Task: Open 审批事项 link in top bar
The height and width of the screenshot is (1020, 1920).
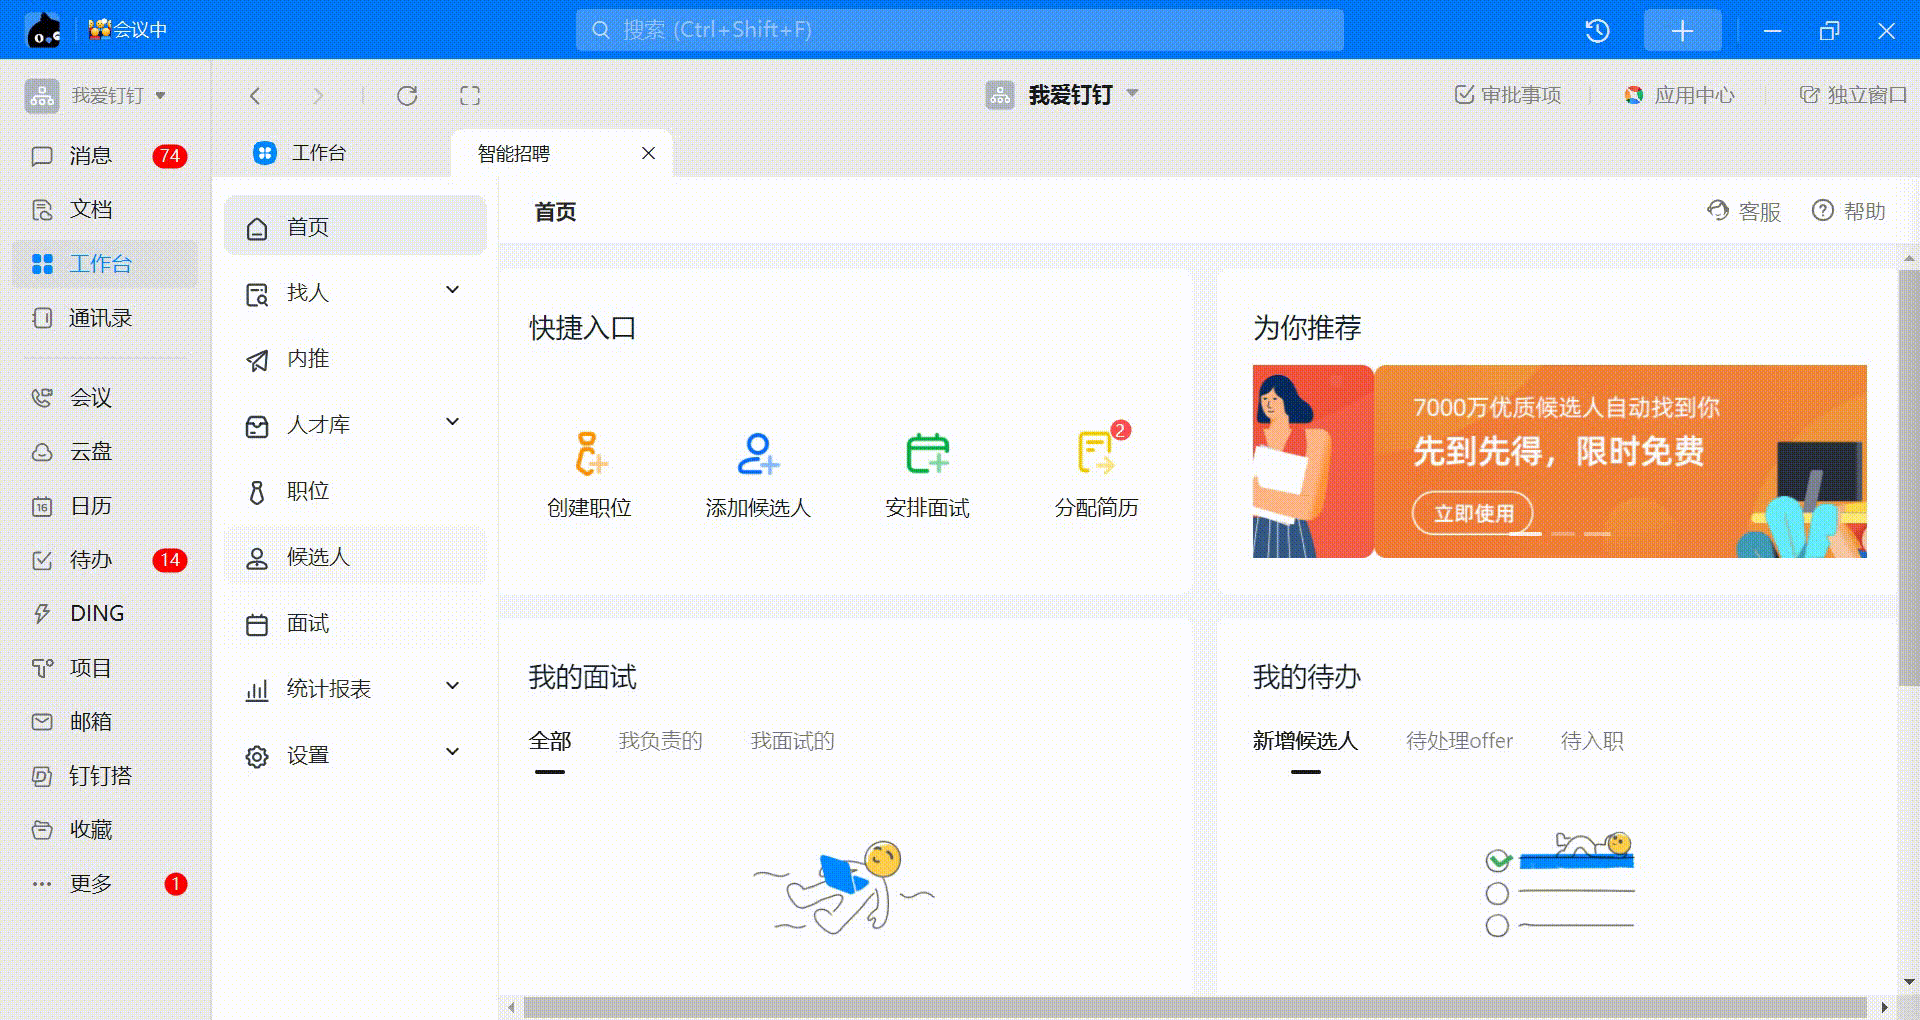Action: click(1507, 95)
